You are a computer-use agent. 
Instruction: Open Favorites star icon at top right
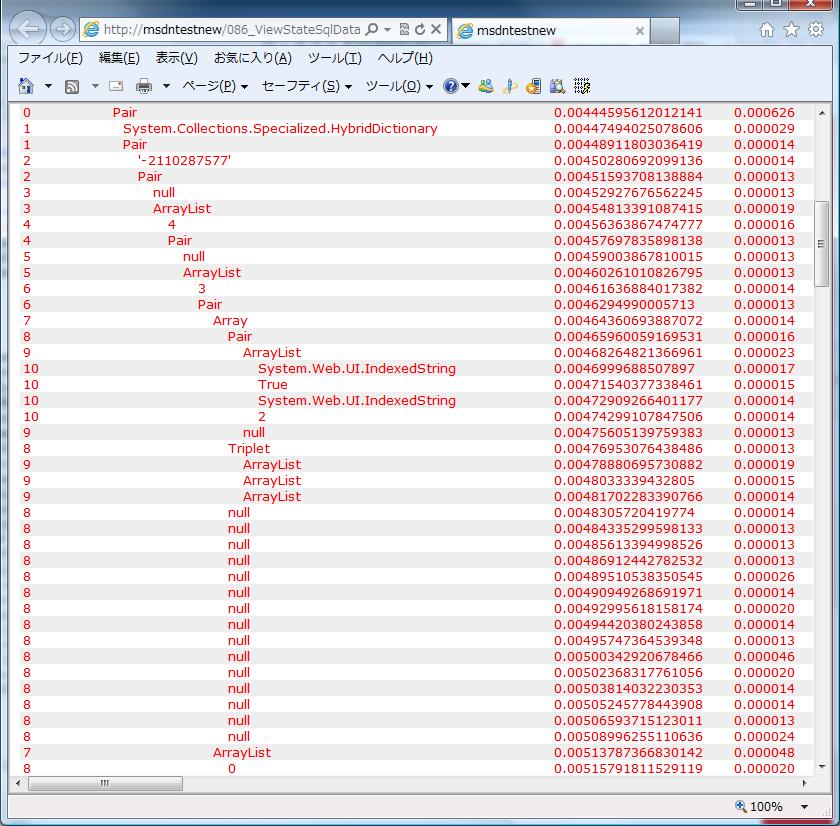click(x=791, y=30)
